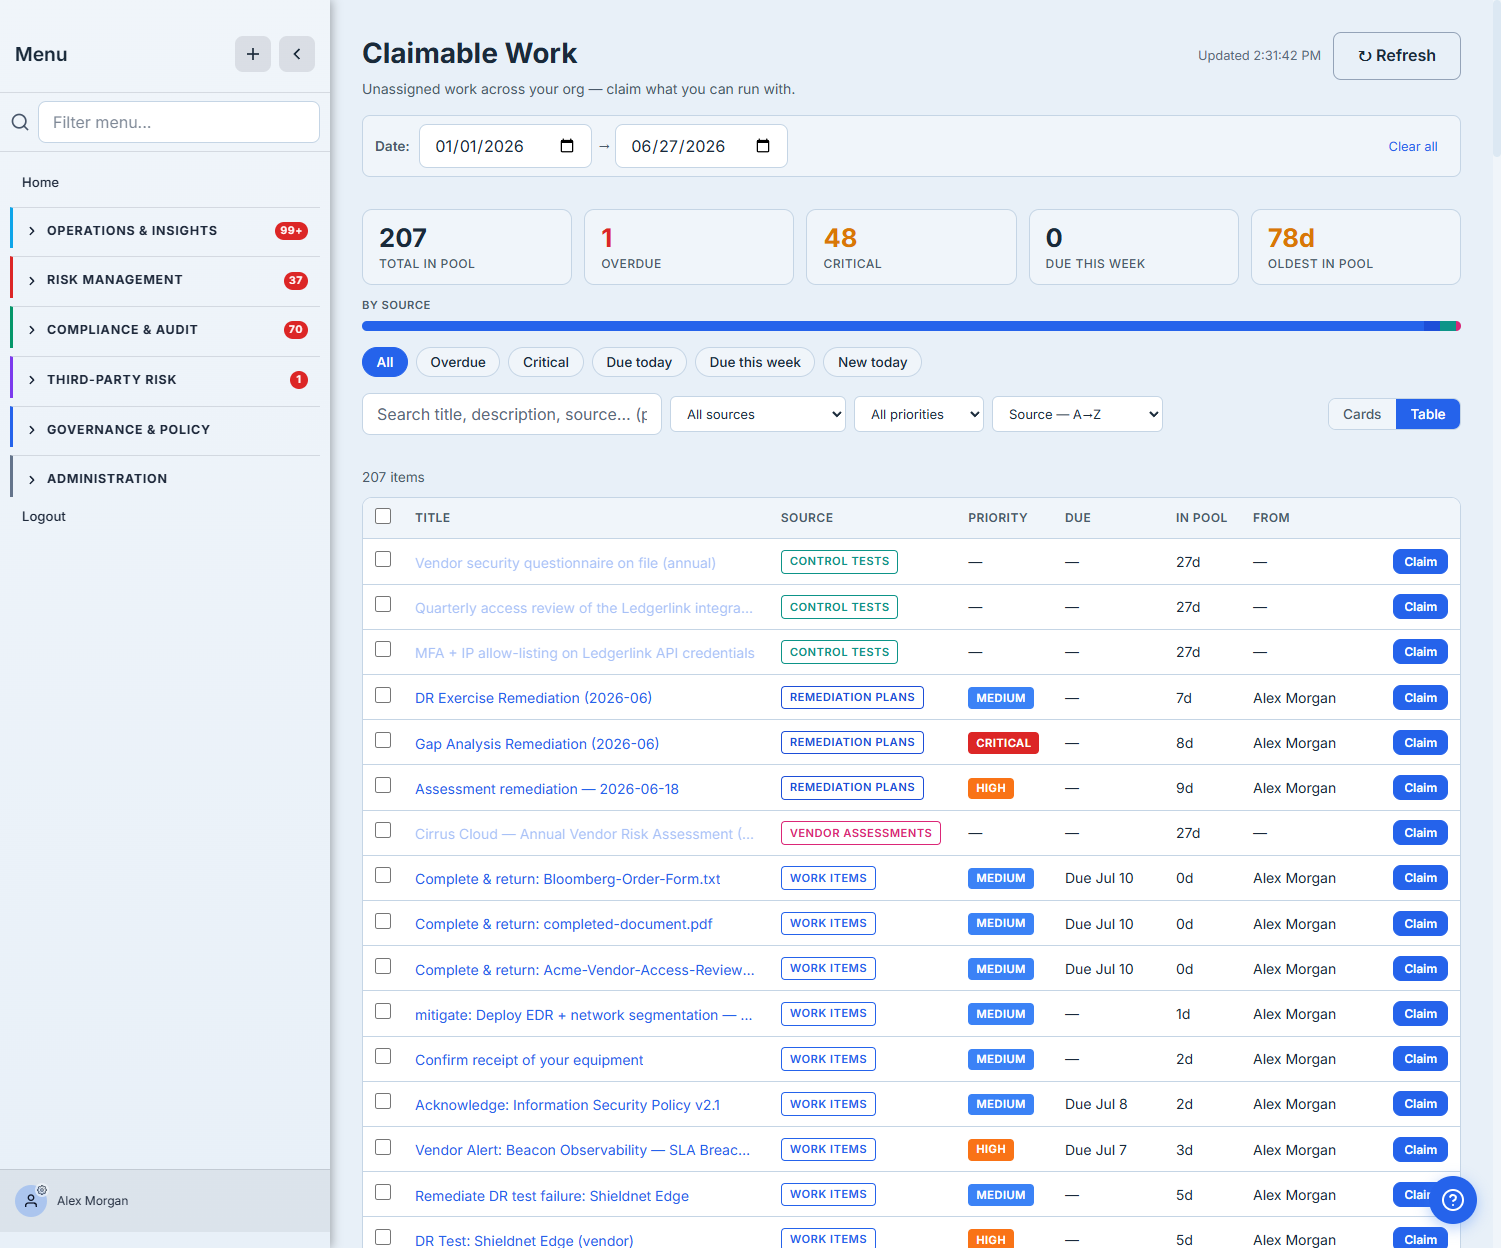Select the All filter chip

[385, 362]
